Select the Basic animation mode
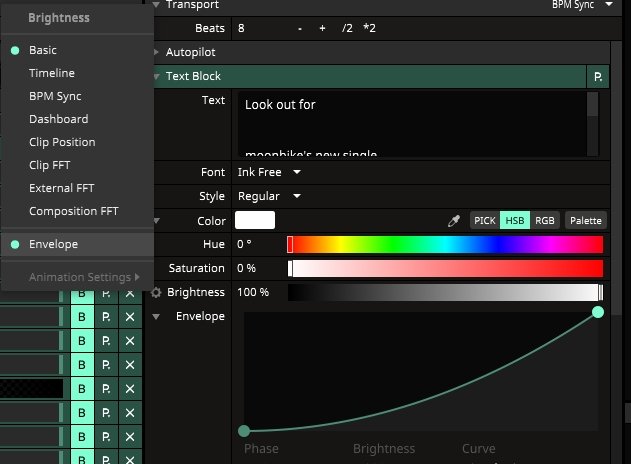This screenshot has height=464, width=631. pyautogui.click(x=43, y=50)
